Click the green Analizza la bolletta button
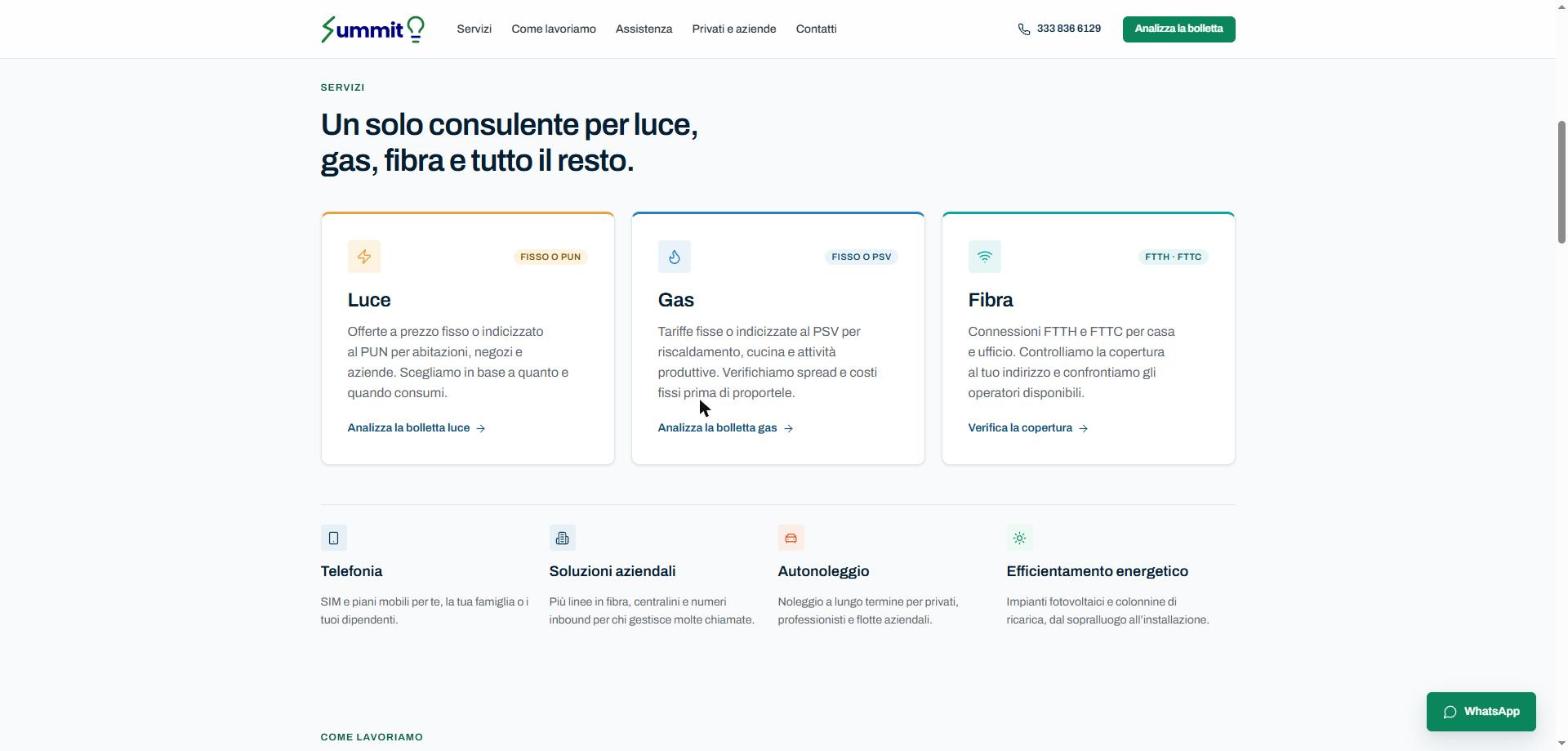This screenshot has width=1568, height=751. (x=1179, y=29)
